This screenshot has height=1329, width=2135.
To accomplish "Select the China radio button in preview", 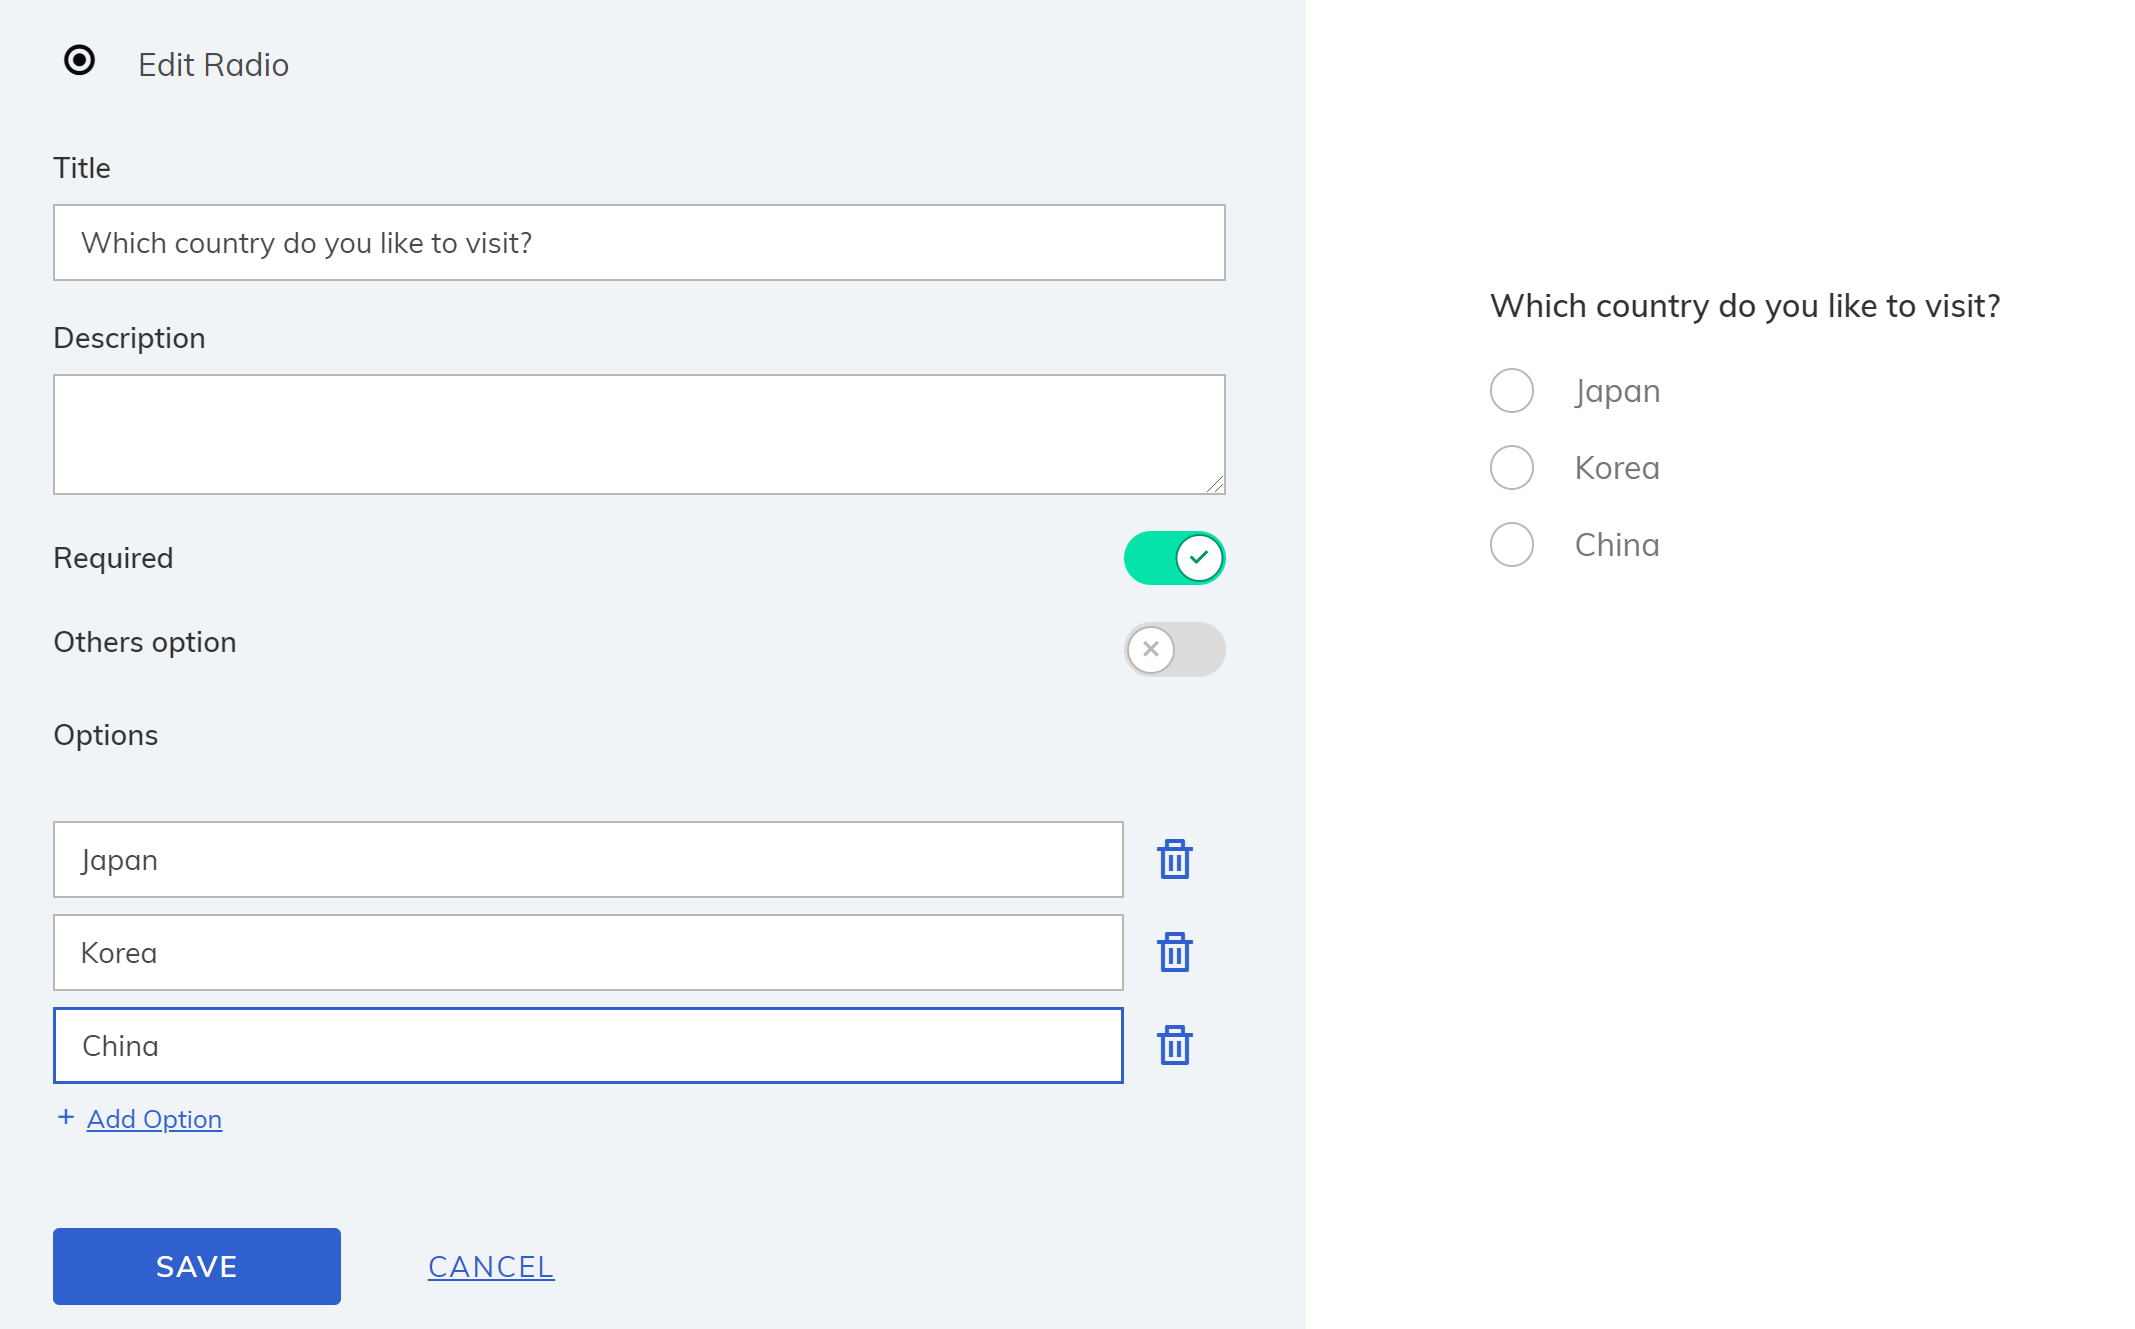I will coord(1511,545).
